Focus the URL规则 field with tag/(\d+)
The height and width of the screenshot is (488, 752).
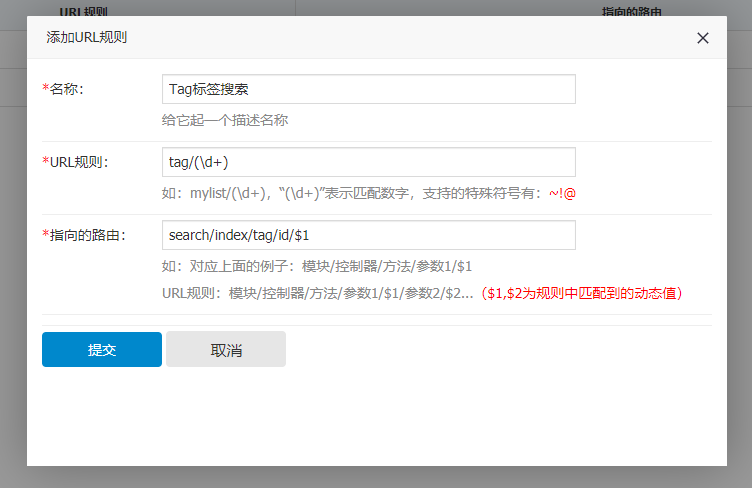pos(368,162)
